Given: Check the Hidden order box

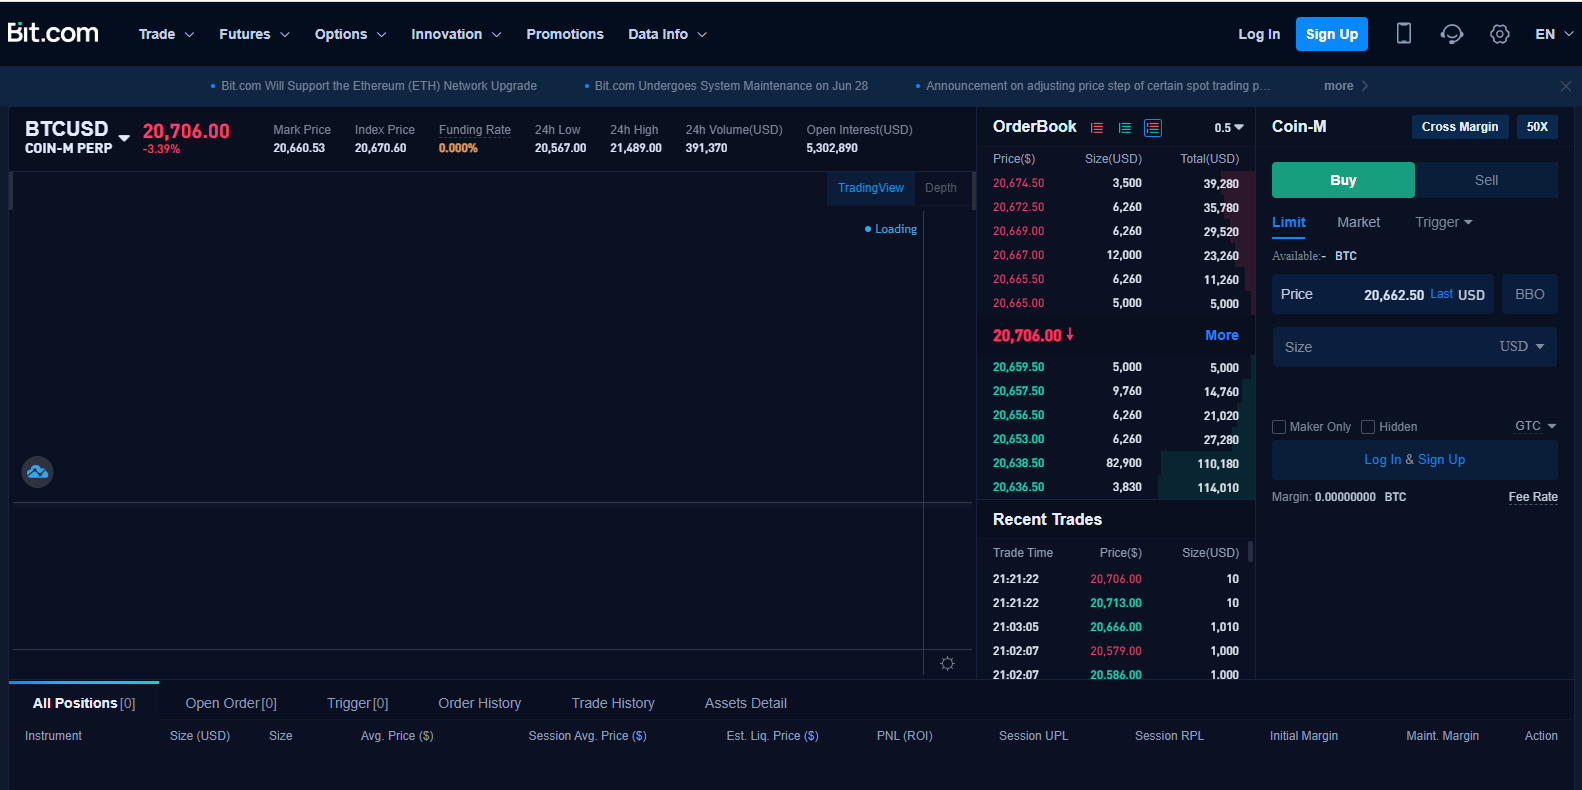Looking at the screenshot, I should [1368, 427].
